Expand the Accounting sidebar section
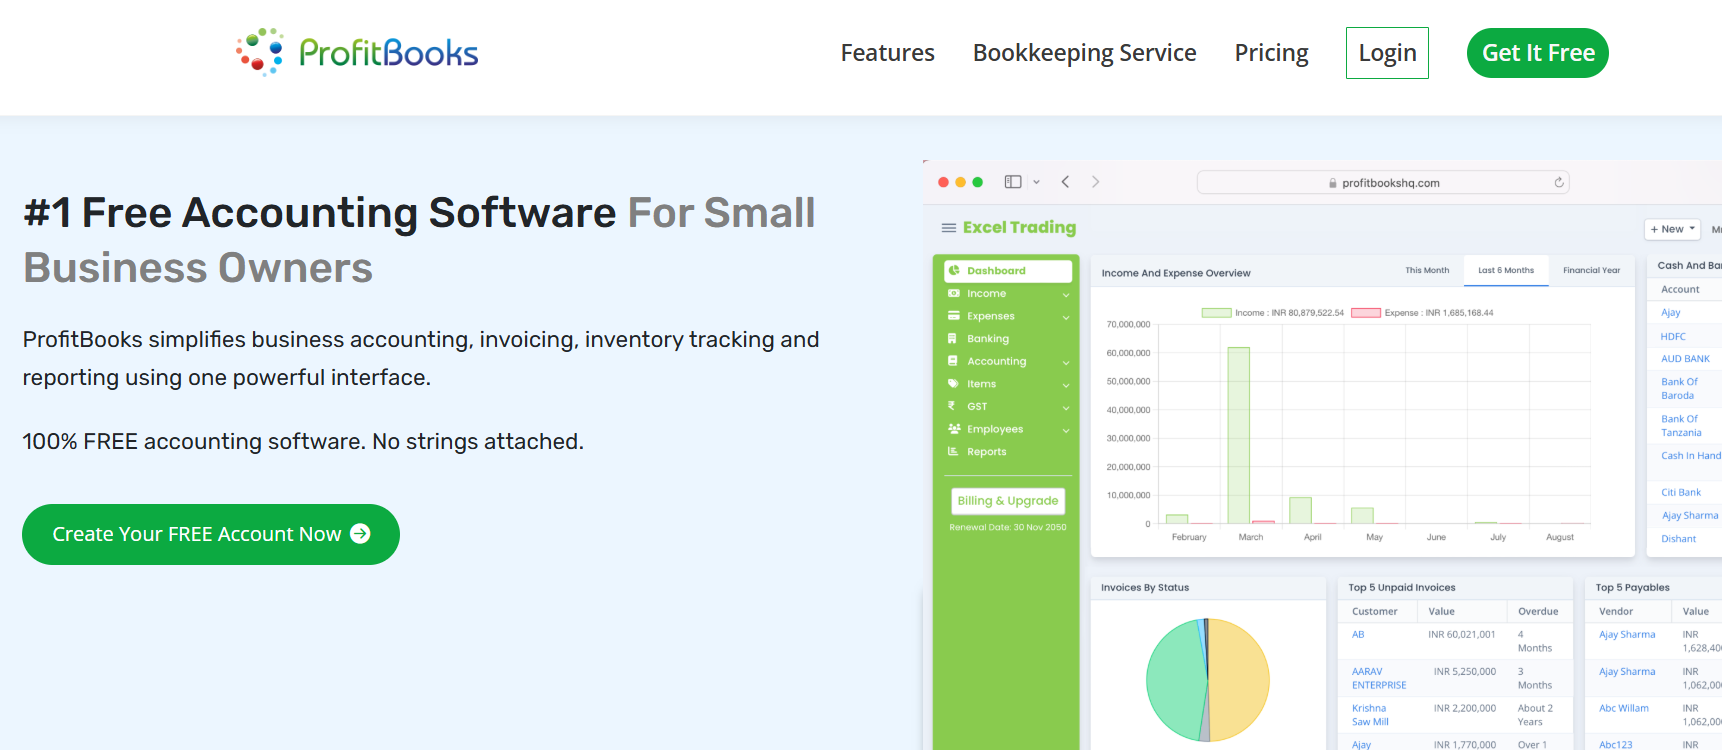1722x750 pixels. click(x=1066, y=363)
